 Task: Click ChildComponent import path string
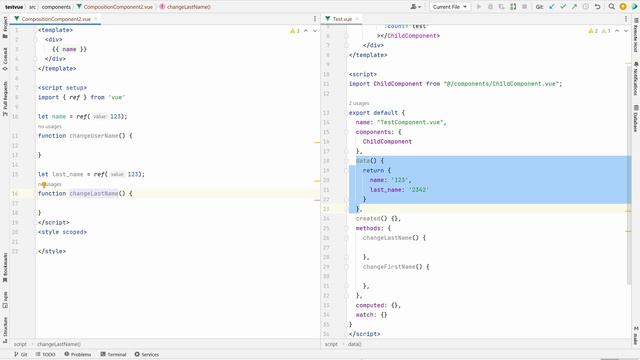(502, 84)
